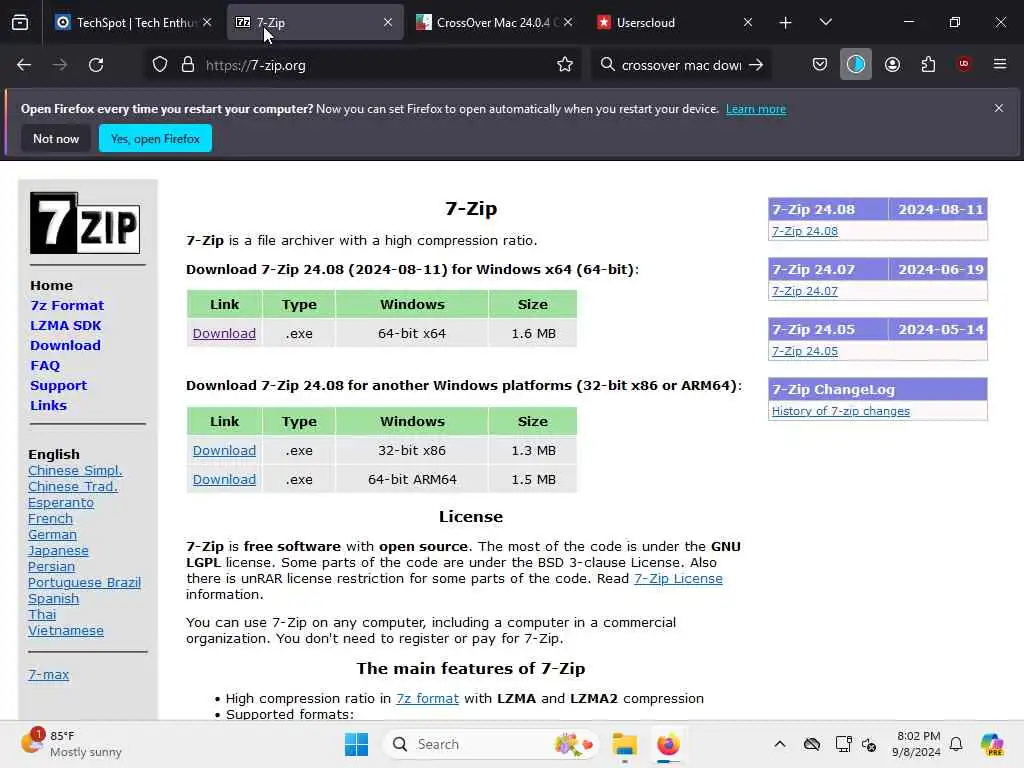Open the 7-Zip 24.05 news link
The width and height of the screenshot is (1024, 768).
(805, 351)
